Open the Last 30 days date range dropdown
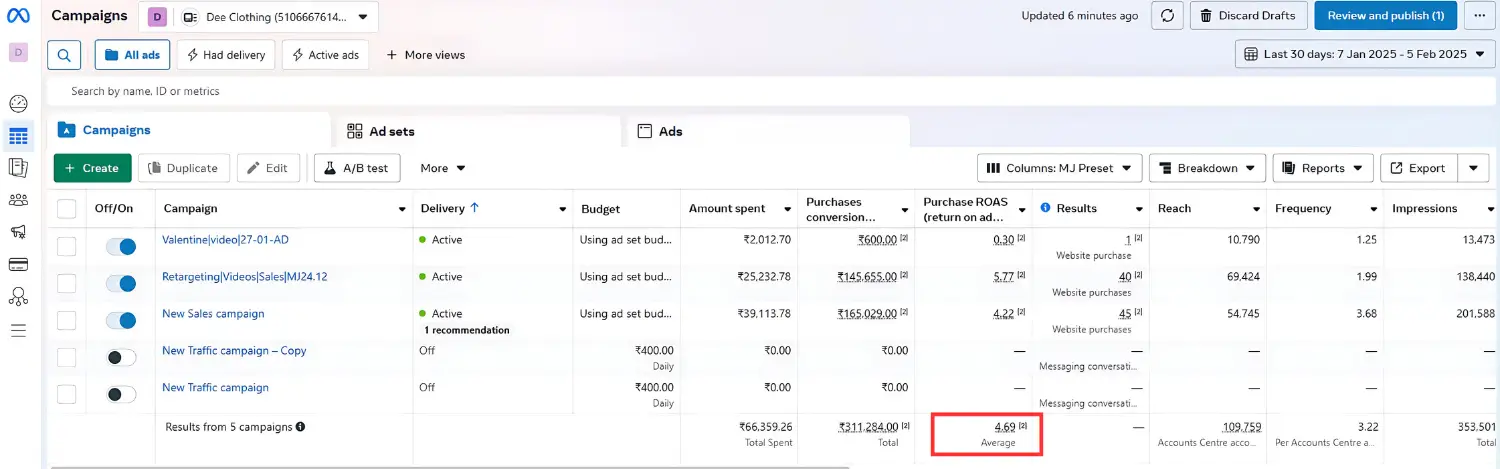This screenshot has width=1500, height=469. (1365, 54)
